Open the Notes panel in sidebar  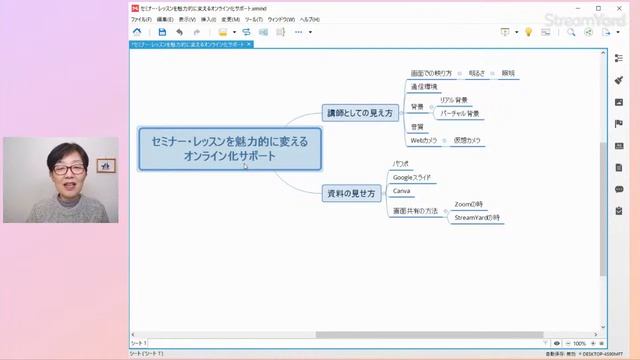[x=619, y=167]
